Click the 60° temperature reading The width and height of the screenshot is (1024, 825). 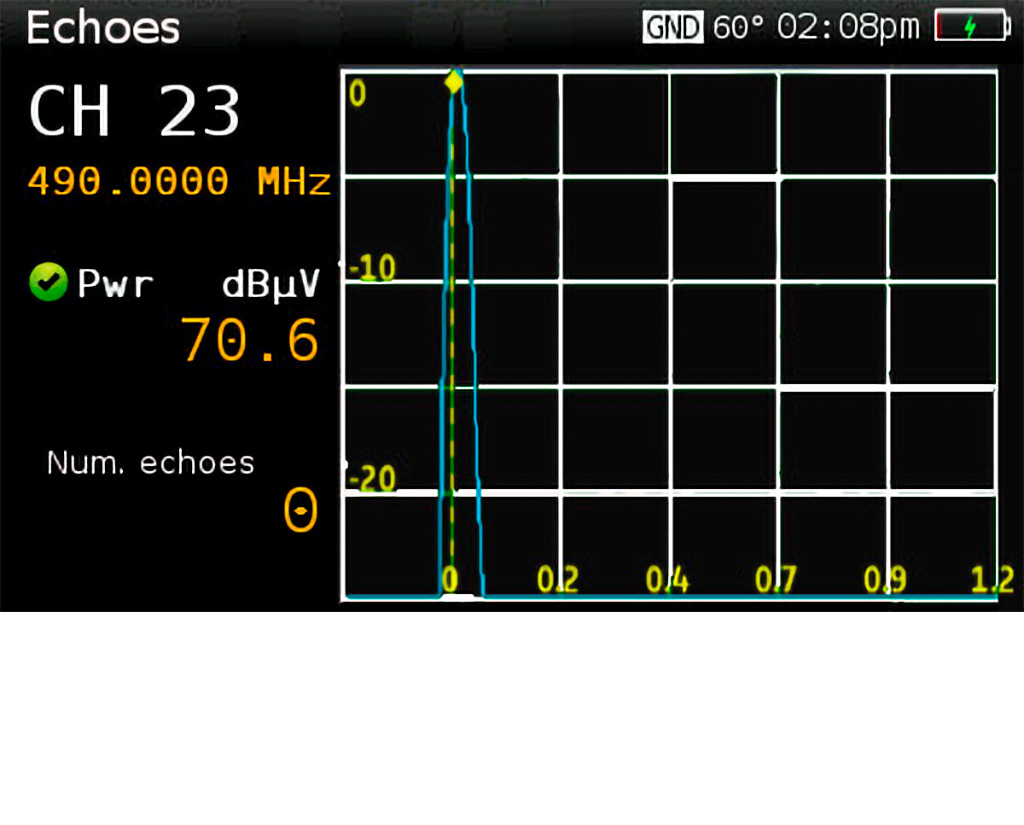pos(738,27)
